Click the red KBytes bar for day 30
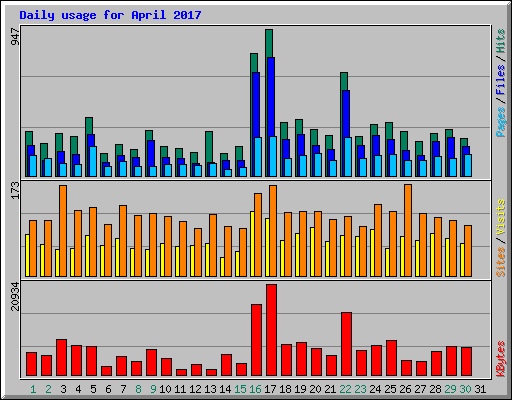The height and width of the screenshot is (400, 512). (466, 362)
